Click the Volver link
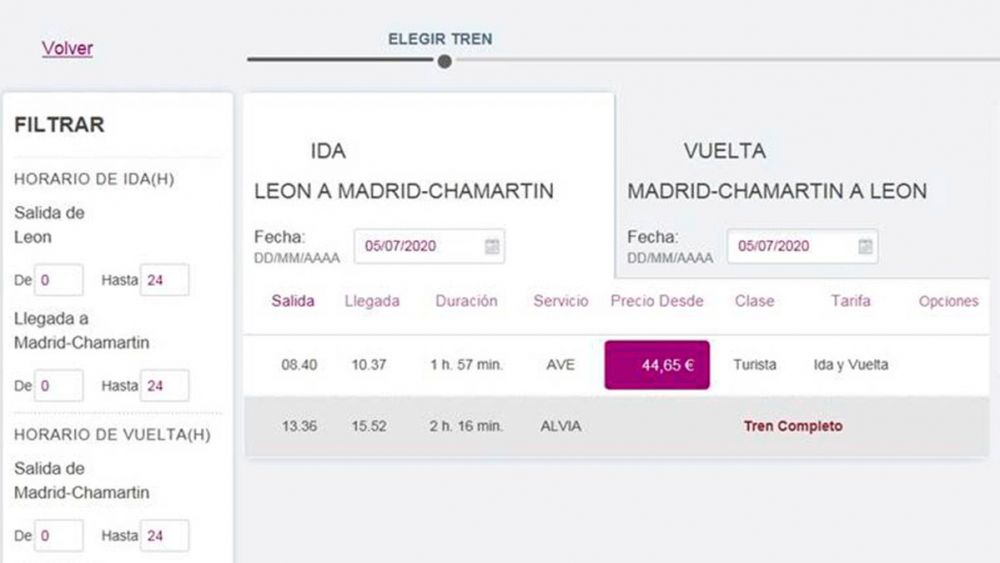The height and width of the screenshot is (563, 1000). tap(68, 48)
